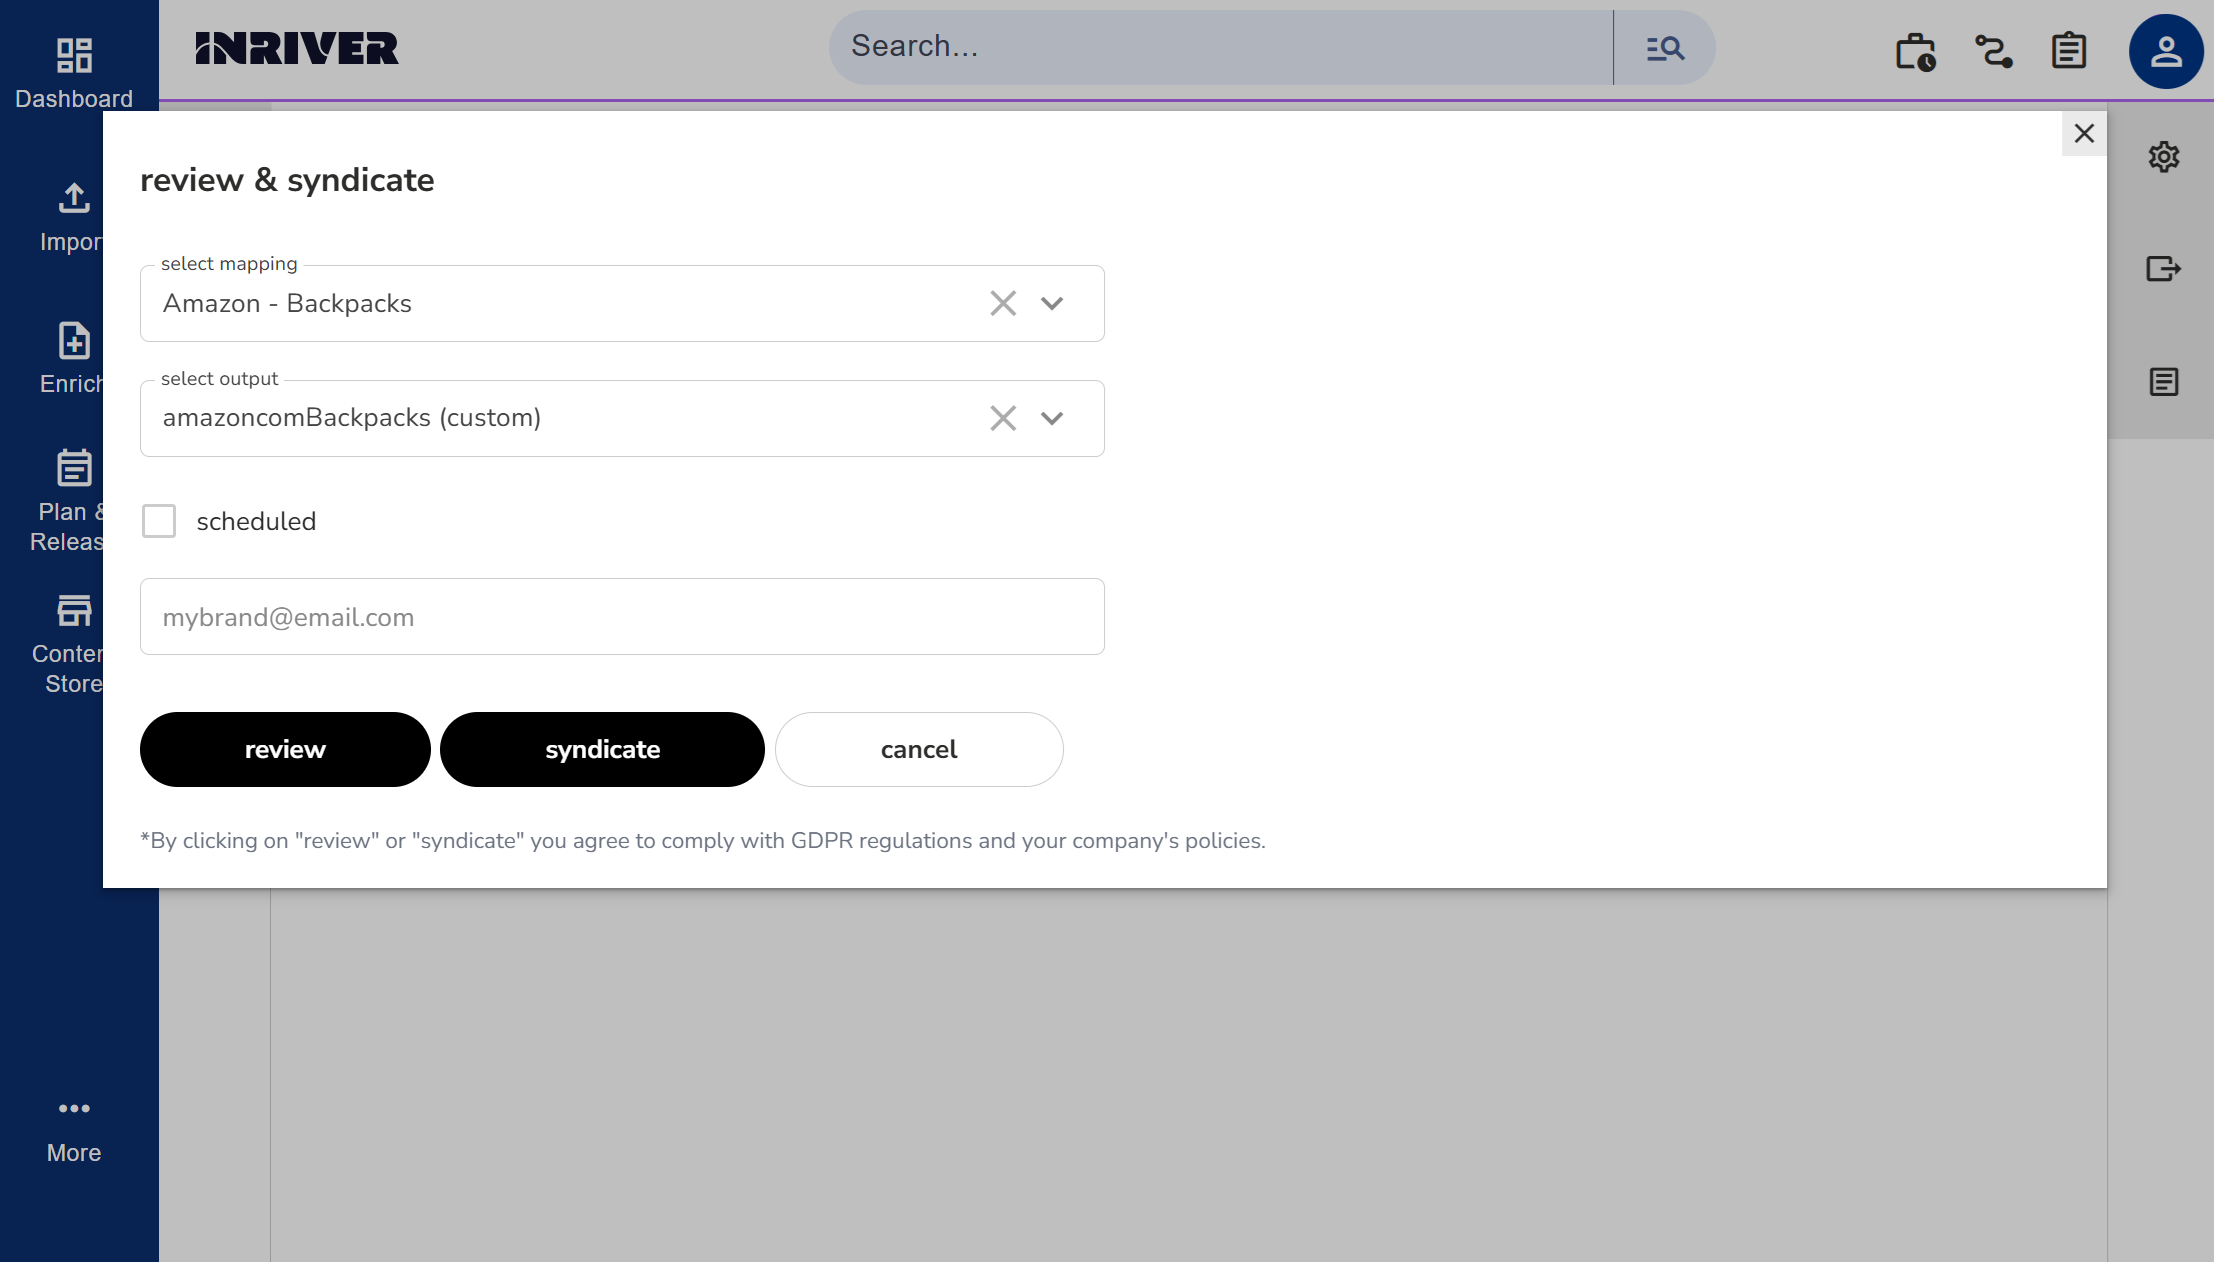Open the workflow connections icon in header
2217x1262 pixels.
tap(1994, 51)
